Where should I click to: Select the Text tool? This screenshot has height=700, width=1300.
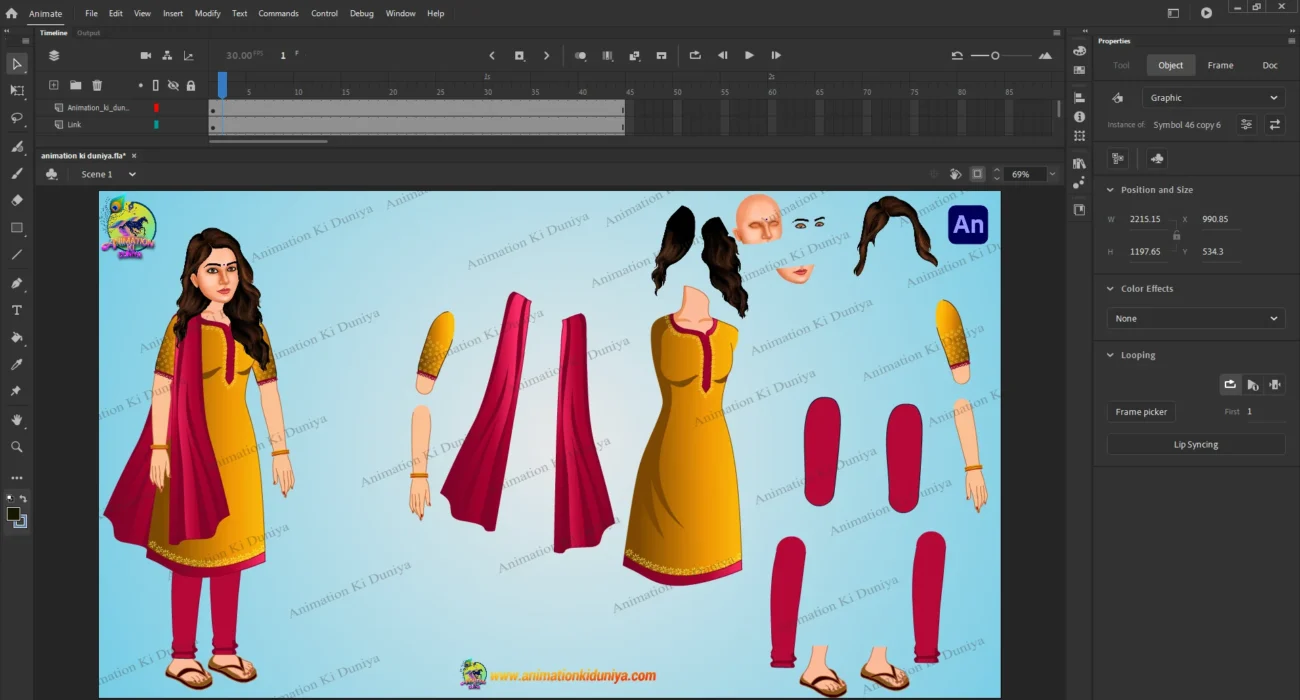click(17, 310)
